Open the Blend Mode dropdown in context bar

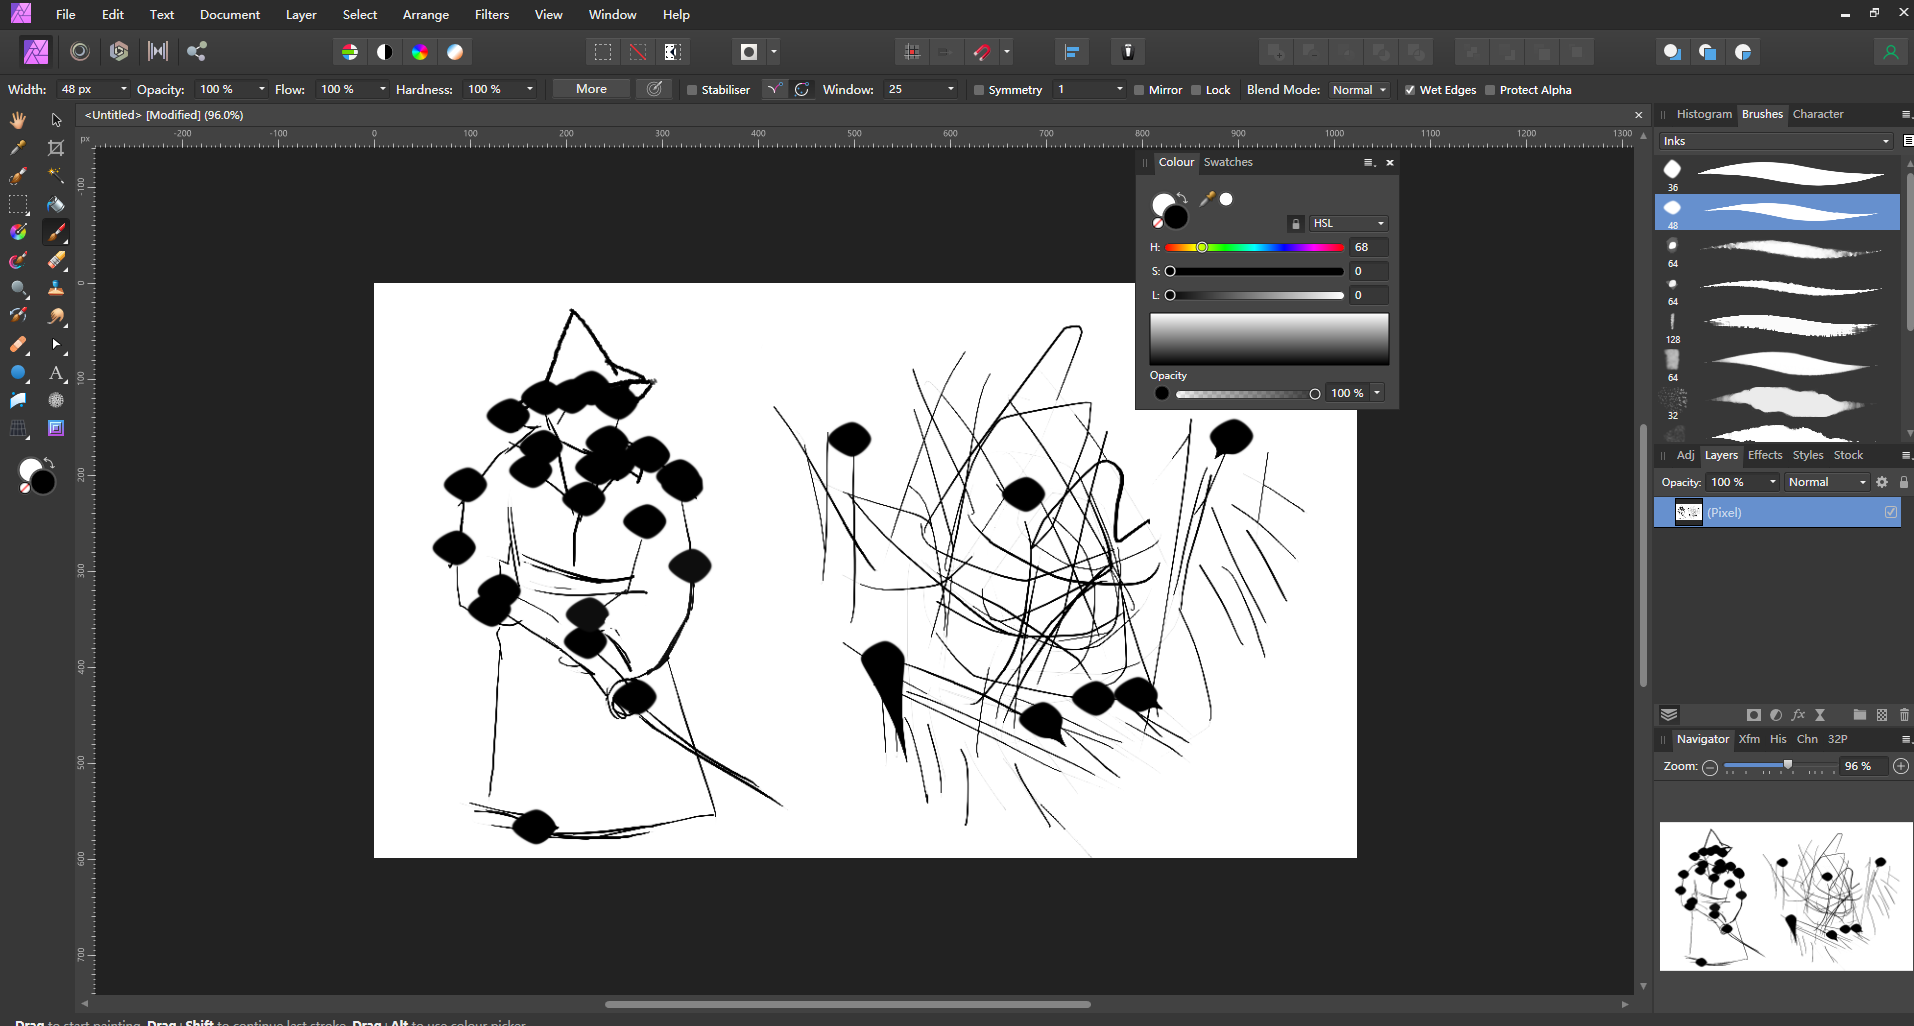tap(1360, 90)
